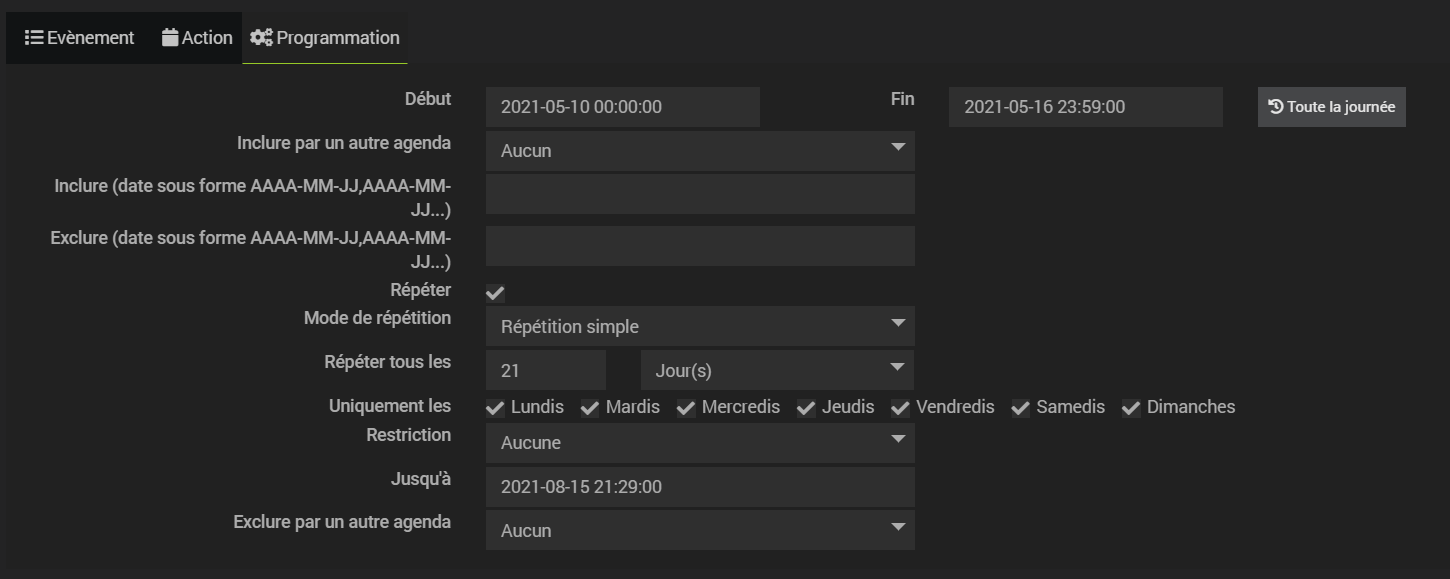Switch to the Action tab
The image size is (1450, 579).
pos(196,38)
